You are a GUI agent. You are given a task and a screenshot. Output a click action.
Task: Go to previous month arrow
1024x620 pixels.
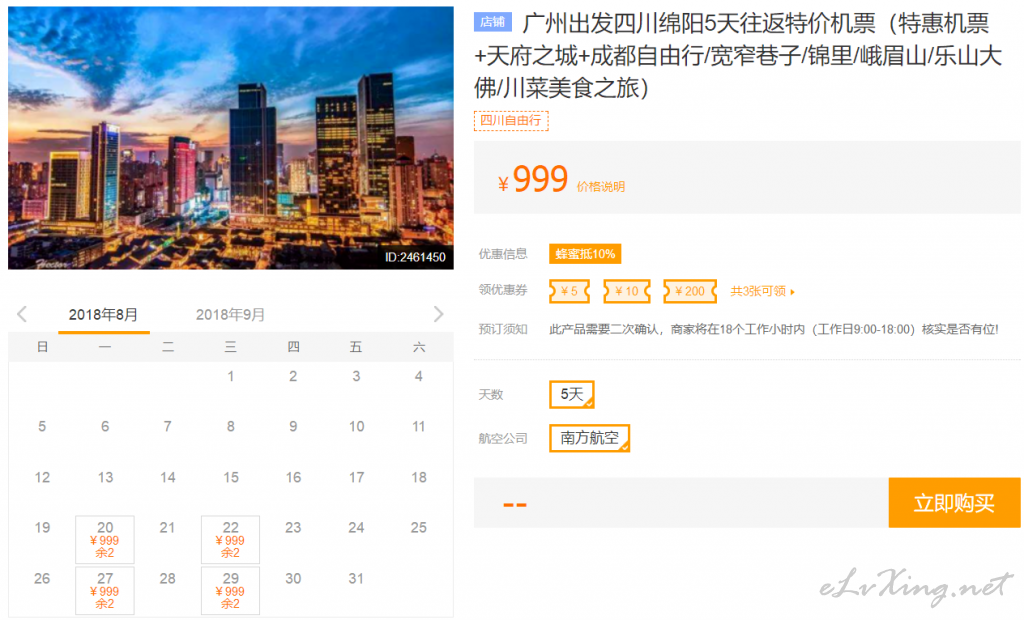pos(22,314)
